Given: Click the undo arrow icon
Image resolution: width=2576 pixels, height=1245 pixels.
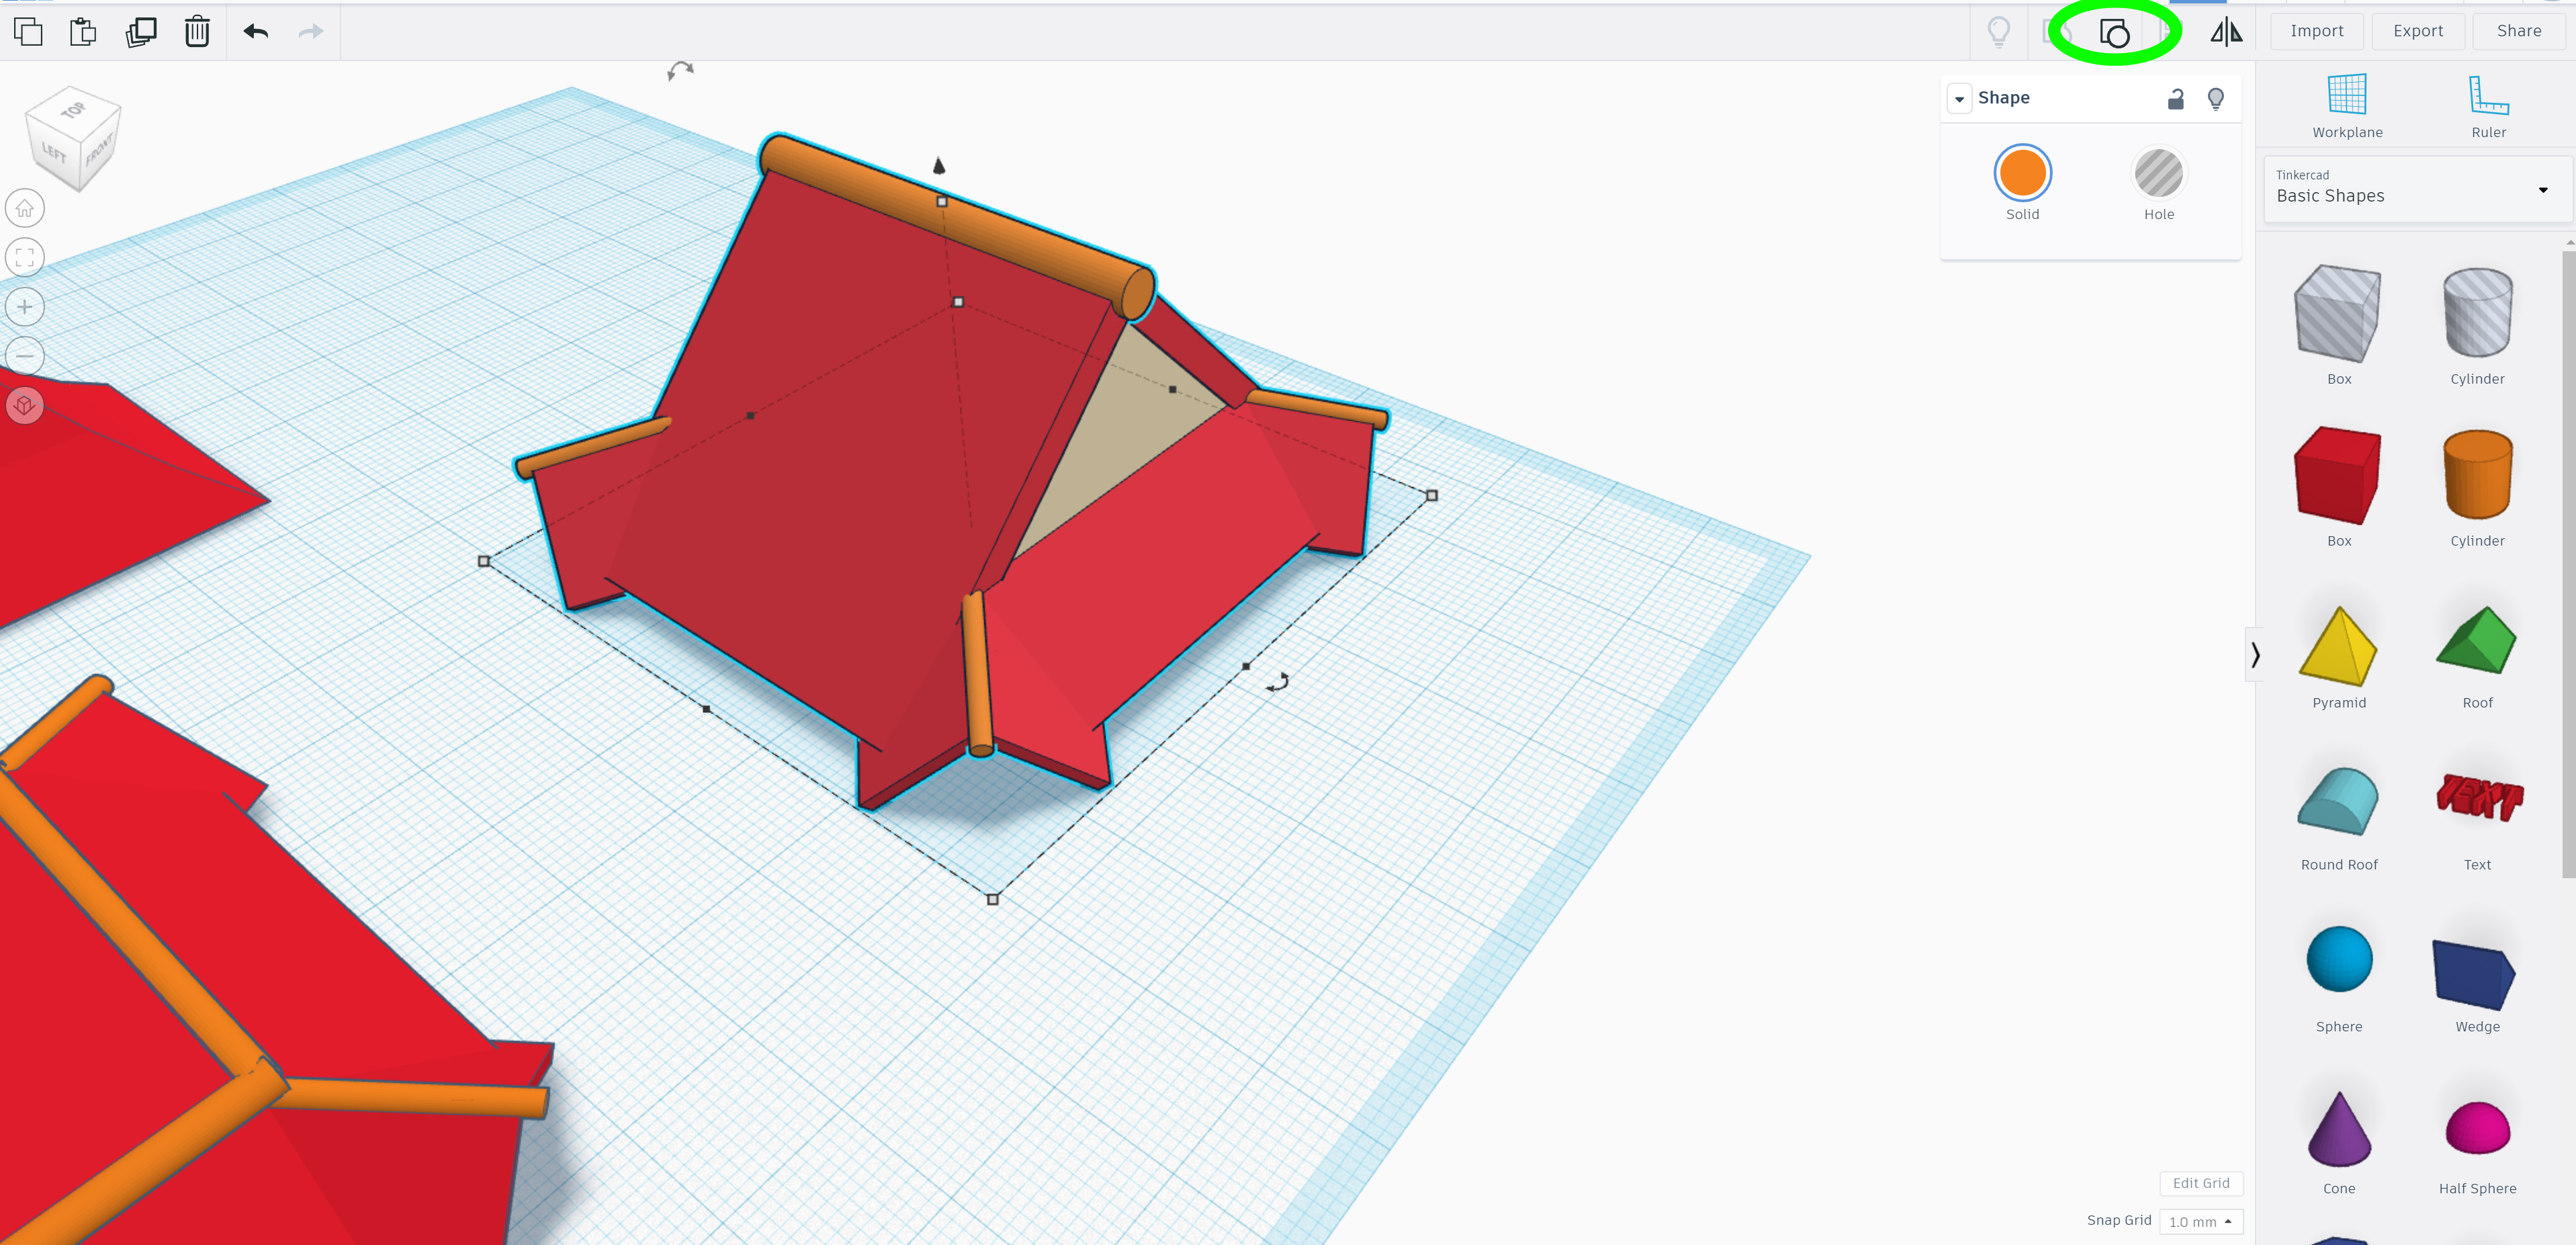Looking at the screenshot, I should [258, 30].
